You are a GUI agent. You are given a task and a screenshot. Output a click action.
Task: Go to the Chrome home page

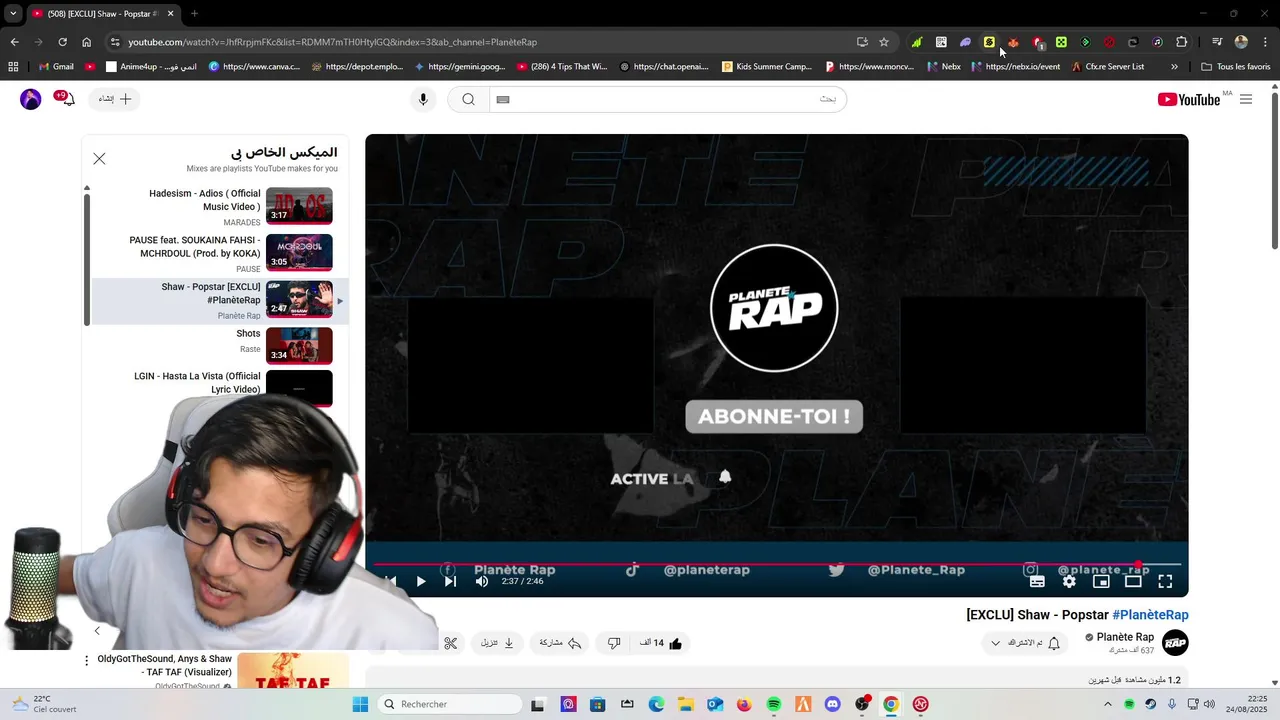[86, 42]
